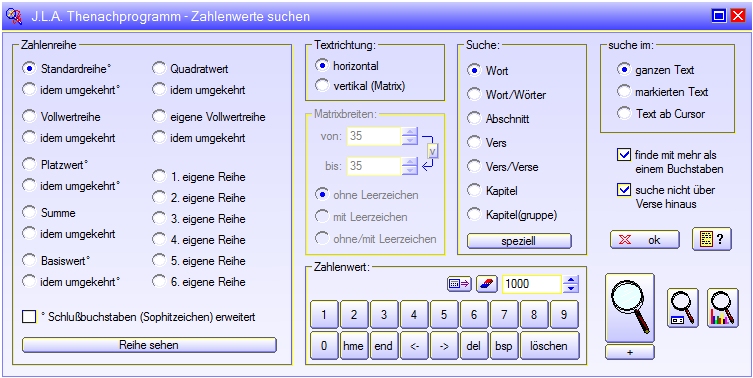Click the Reihe sehen button
This screenshot has height=378, width=753.
149,345
